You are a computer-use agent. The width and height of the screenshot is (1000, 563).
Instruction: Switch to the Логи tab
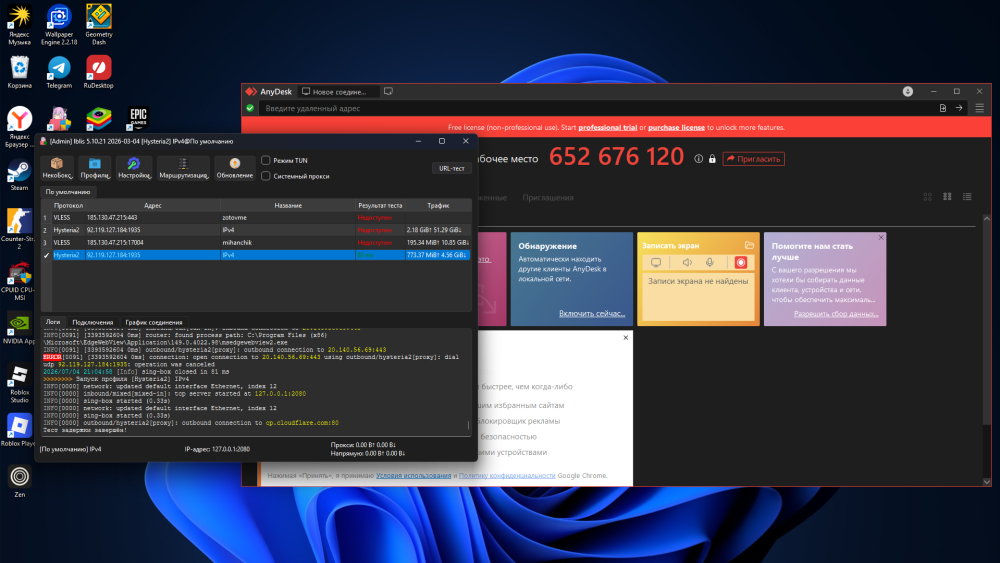pyautogui.click(x=53, y=322)
